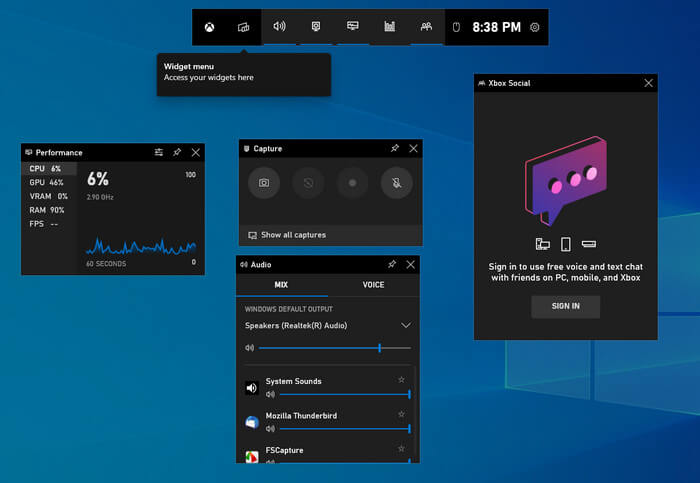Open the Xbox home icon in top bar

[x=208, y=27]
